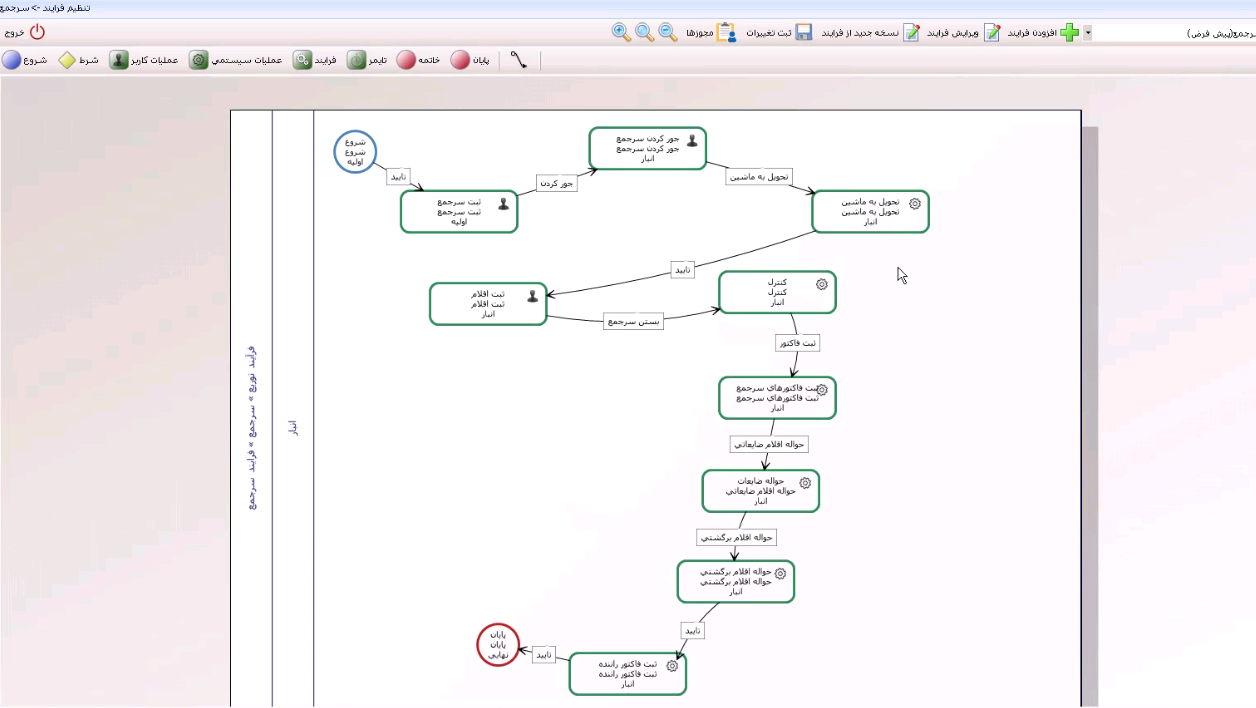Select the system operation (عملیات سیستمی) gear tool
The height and width of the screenshot is (708, 1256).
[x=199, y=61]
